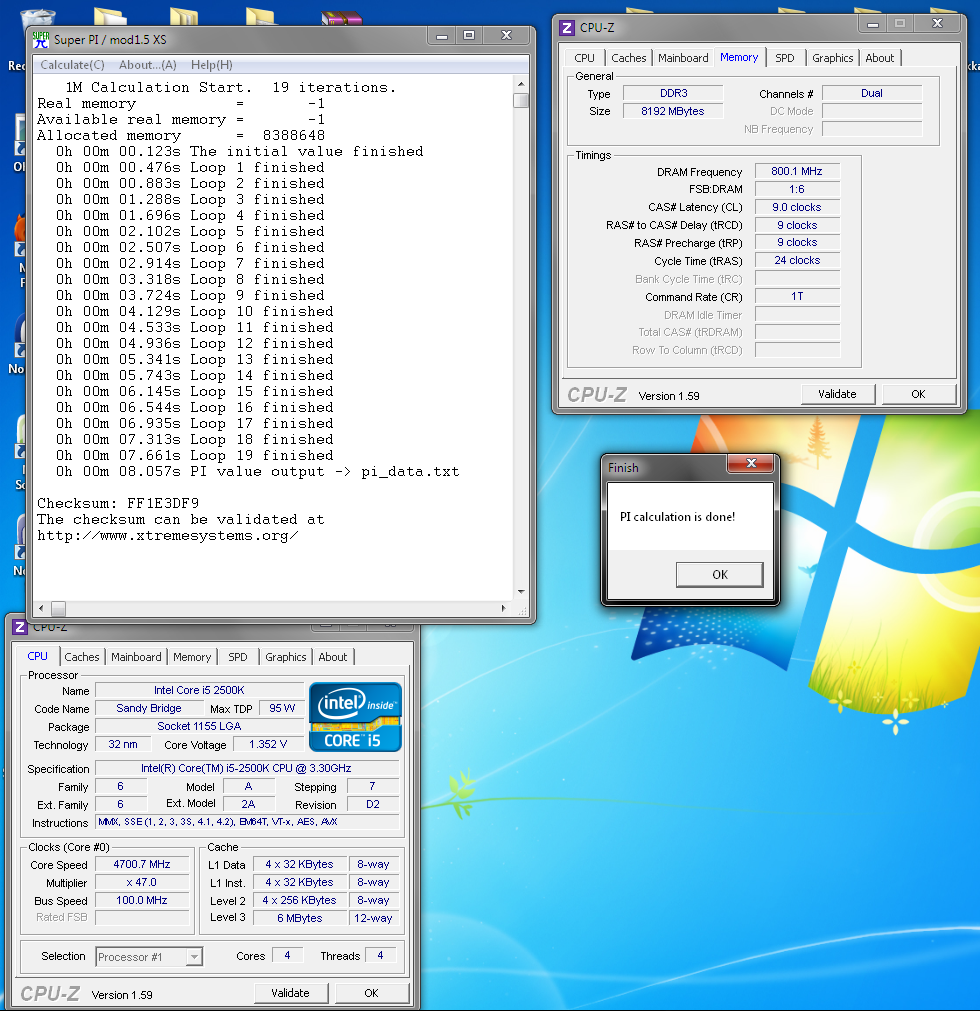Screen dimensions: 980x1011
Task: Click the Intel Core i5 logo badge
Action: (355, 717)
